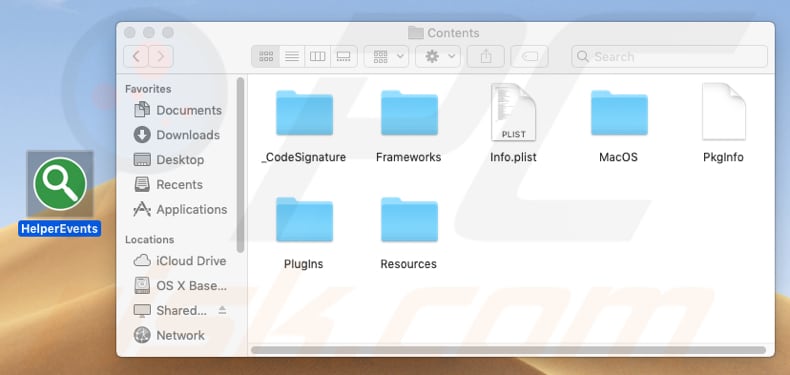Switch to icon view
790x375 pixels.
tap(266, 56)
